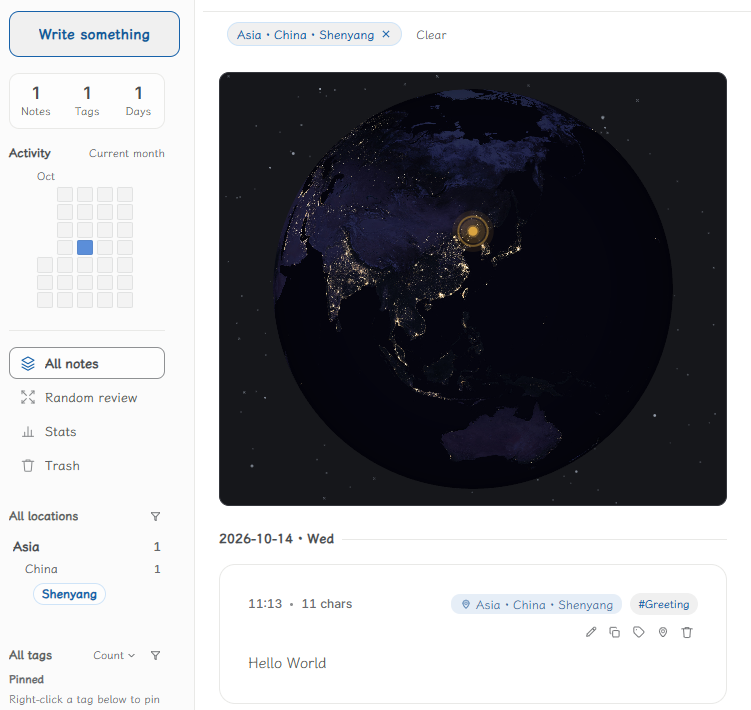Open the tag Count sort dropdown
Screen dimensions: 751x710
pyautogui.click(x=114, y=655)
